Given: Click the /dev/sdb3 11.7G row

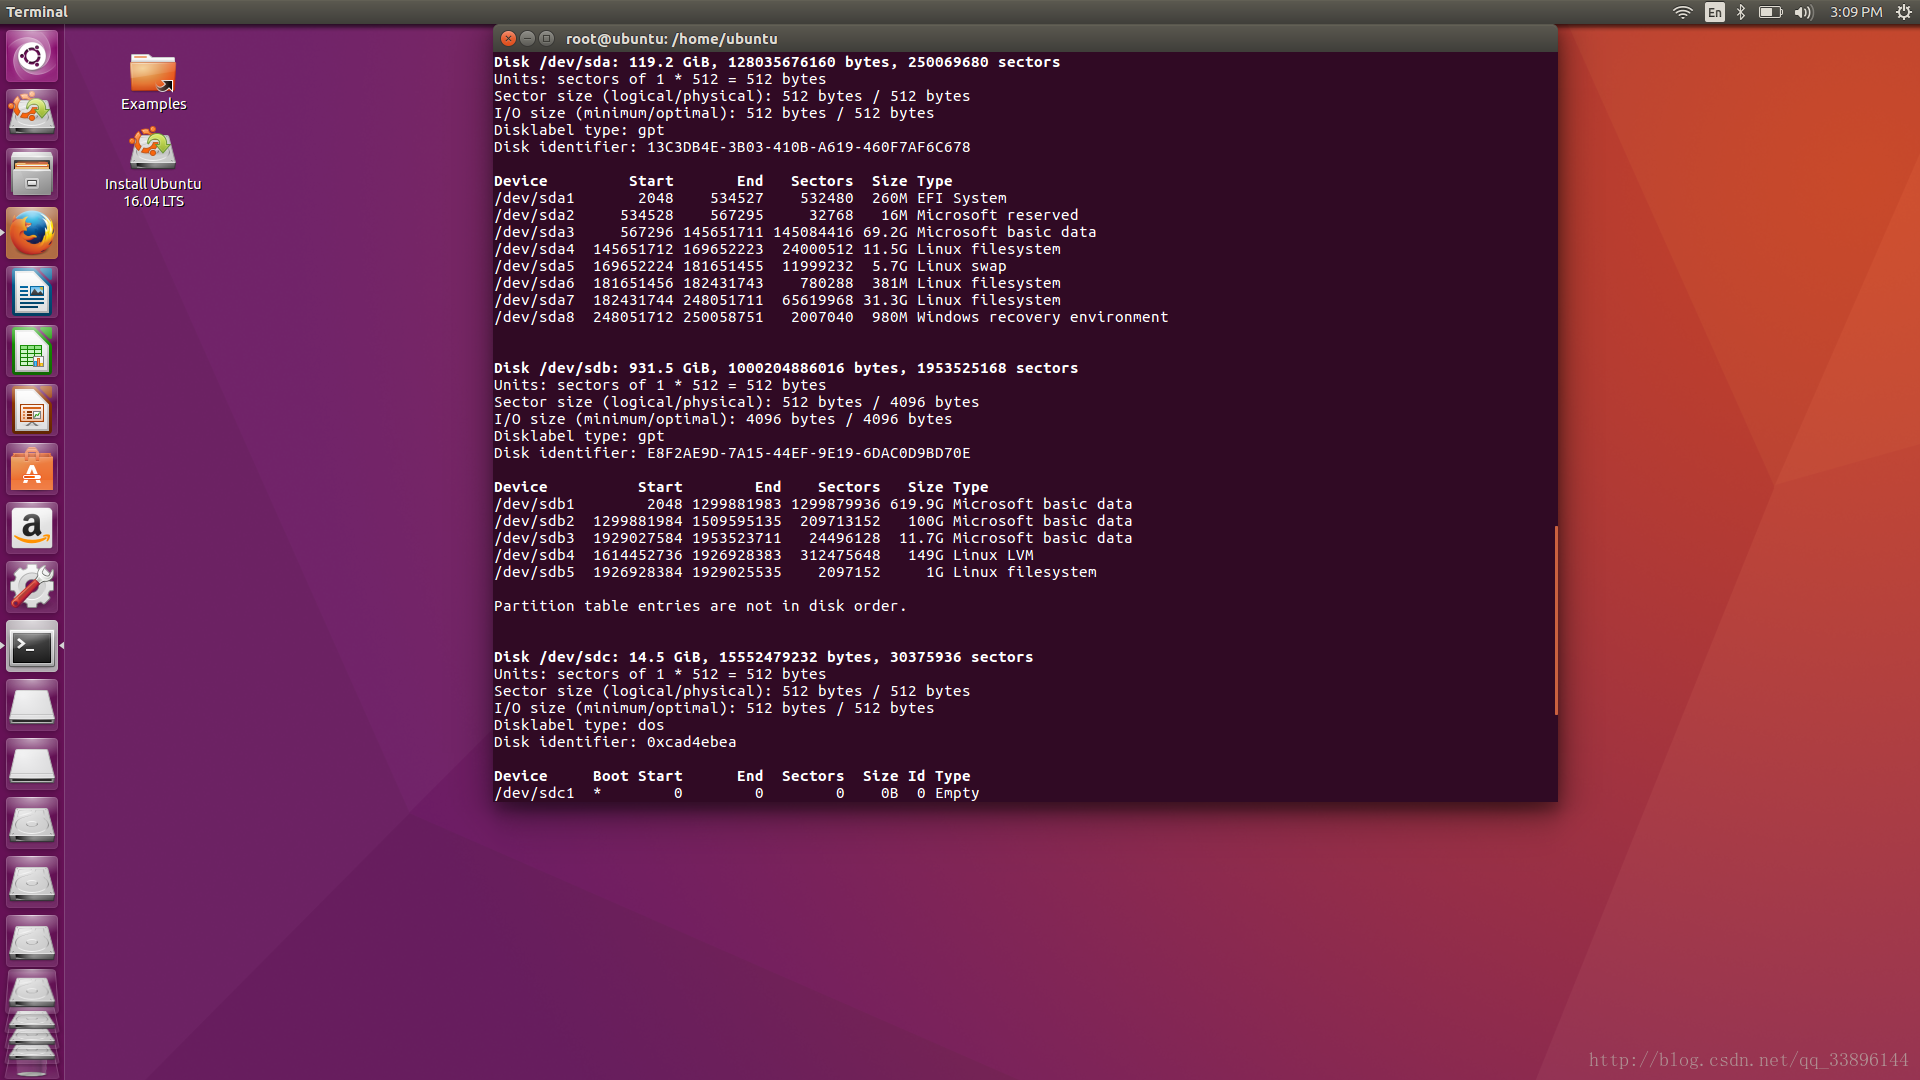Looking at the screenshot, I should click(813, 538).
